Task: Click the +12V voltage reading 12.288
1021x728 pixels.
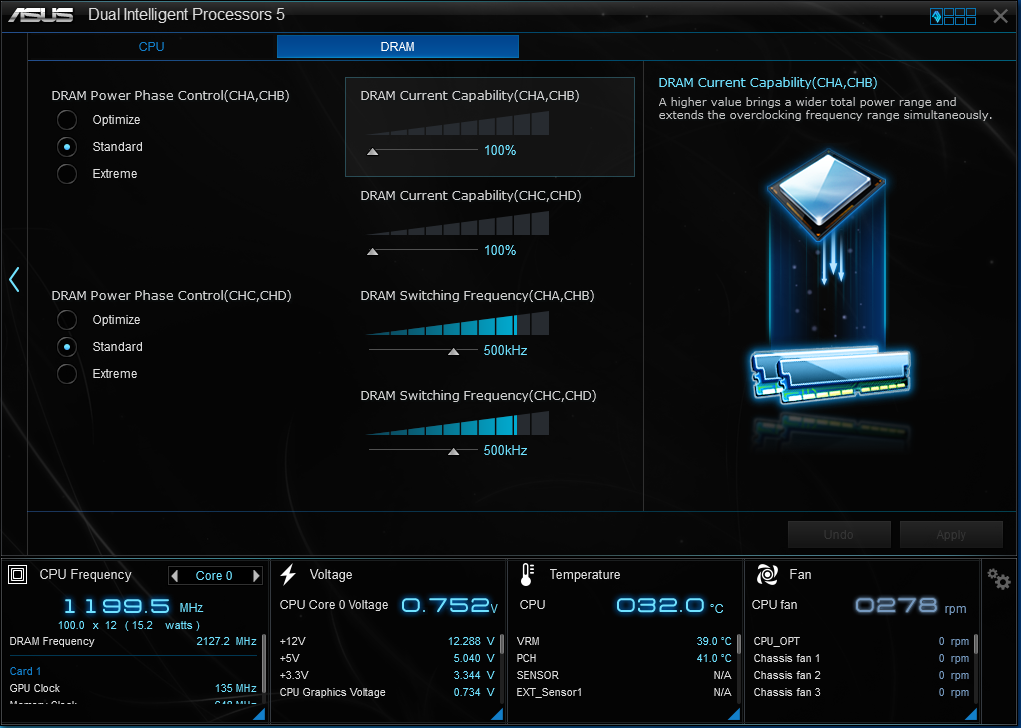Action: [471, 641]
